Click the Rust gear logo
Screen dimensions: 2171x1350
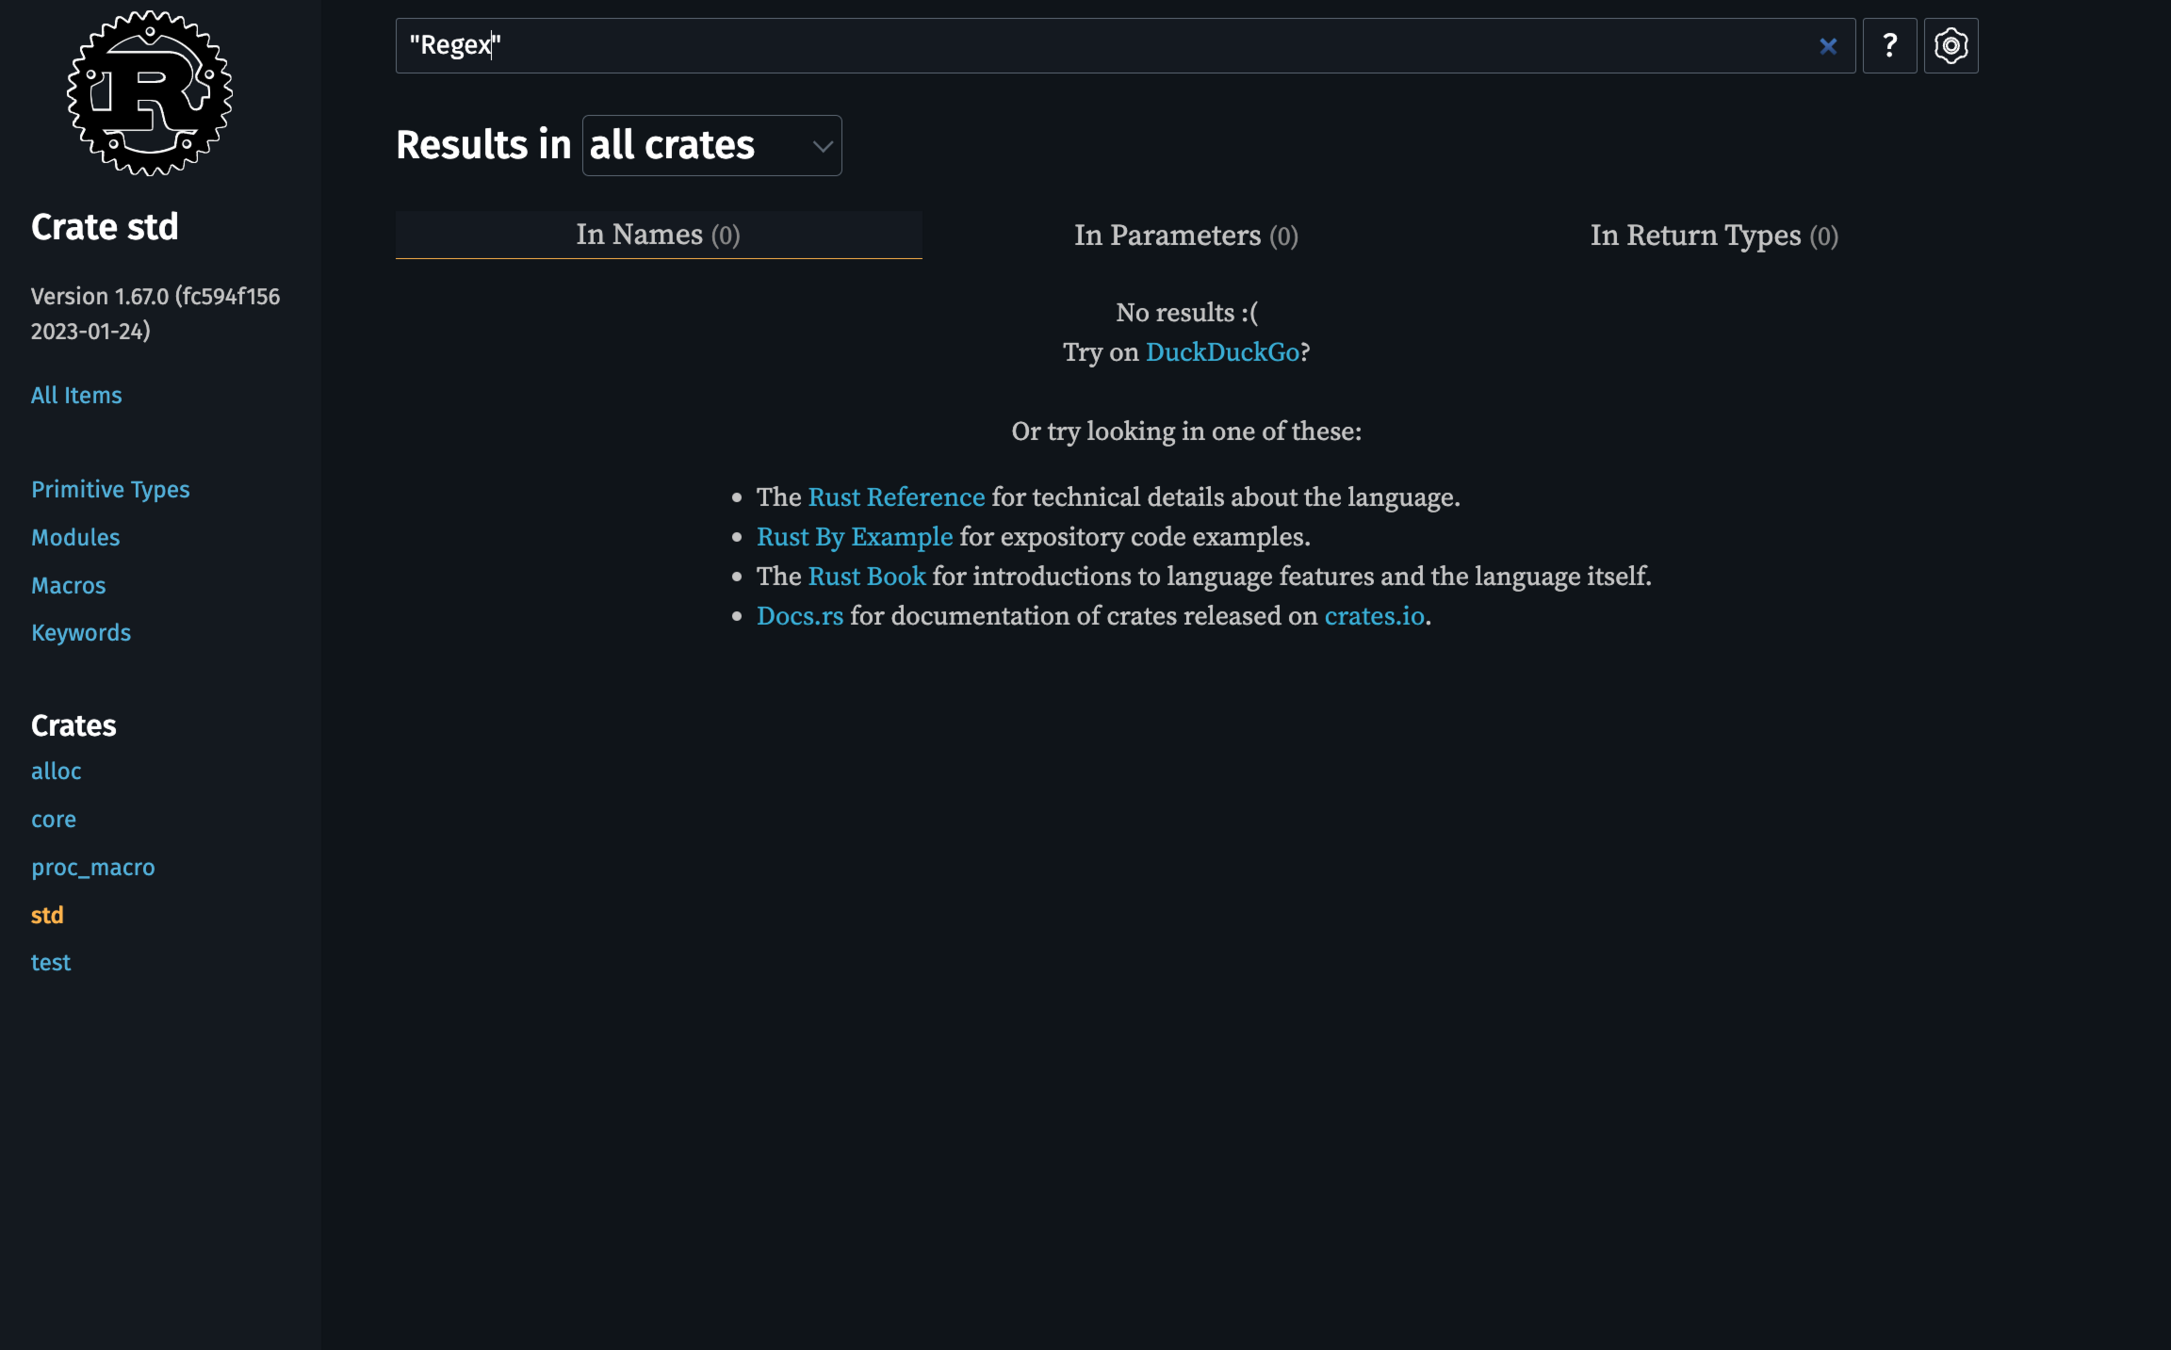coord(149,93)
